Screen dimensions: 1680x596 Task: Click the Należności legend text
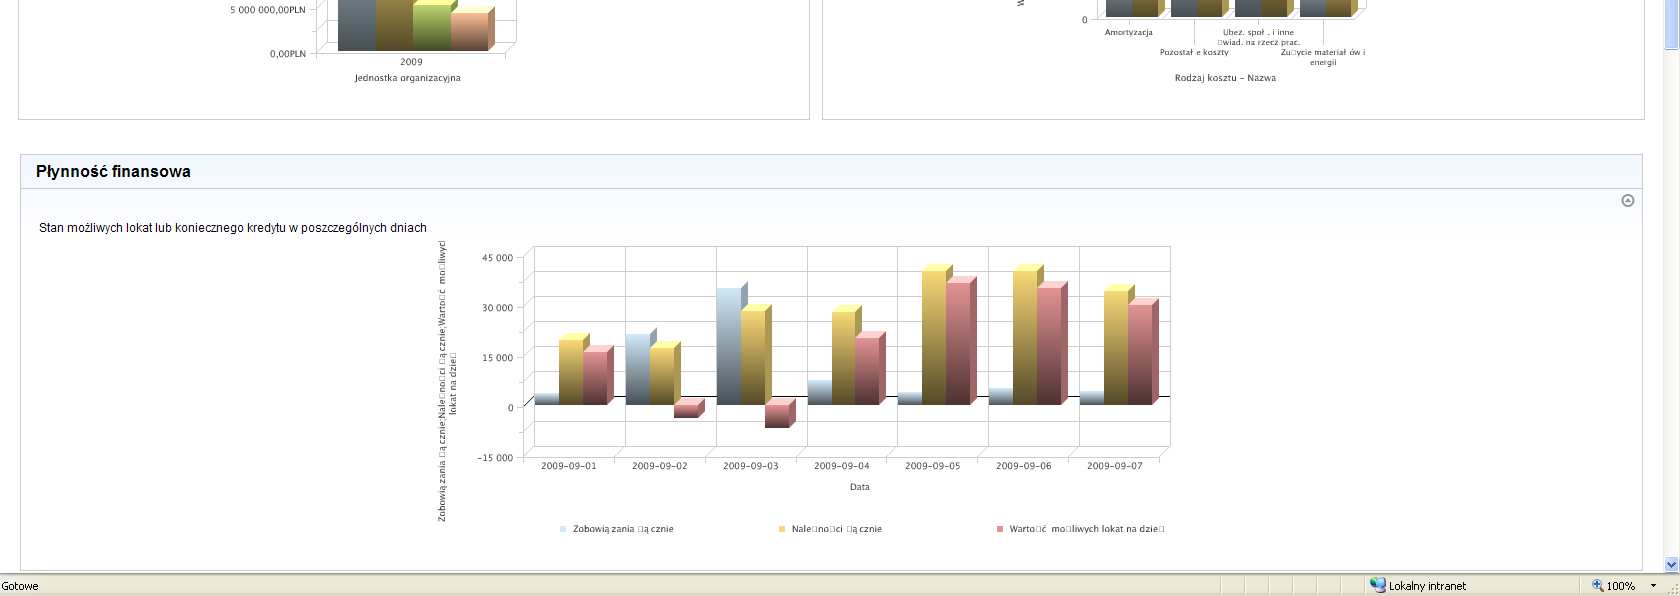(x=837, y=529)
